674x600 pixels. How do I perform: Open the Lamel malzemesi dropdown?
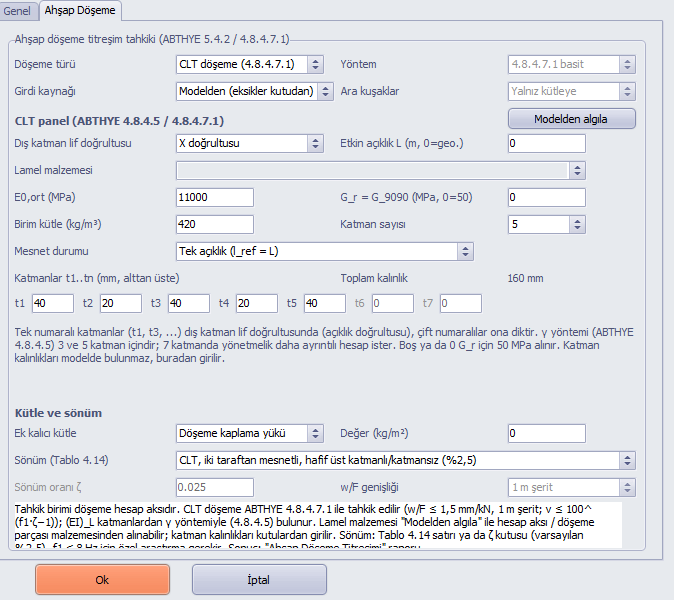click(x=380, y=171)
